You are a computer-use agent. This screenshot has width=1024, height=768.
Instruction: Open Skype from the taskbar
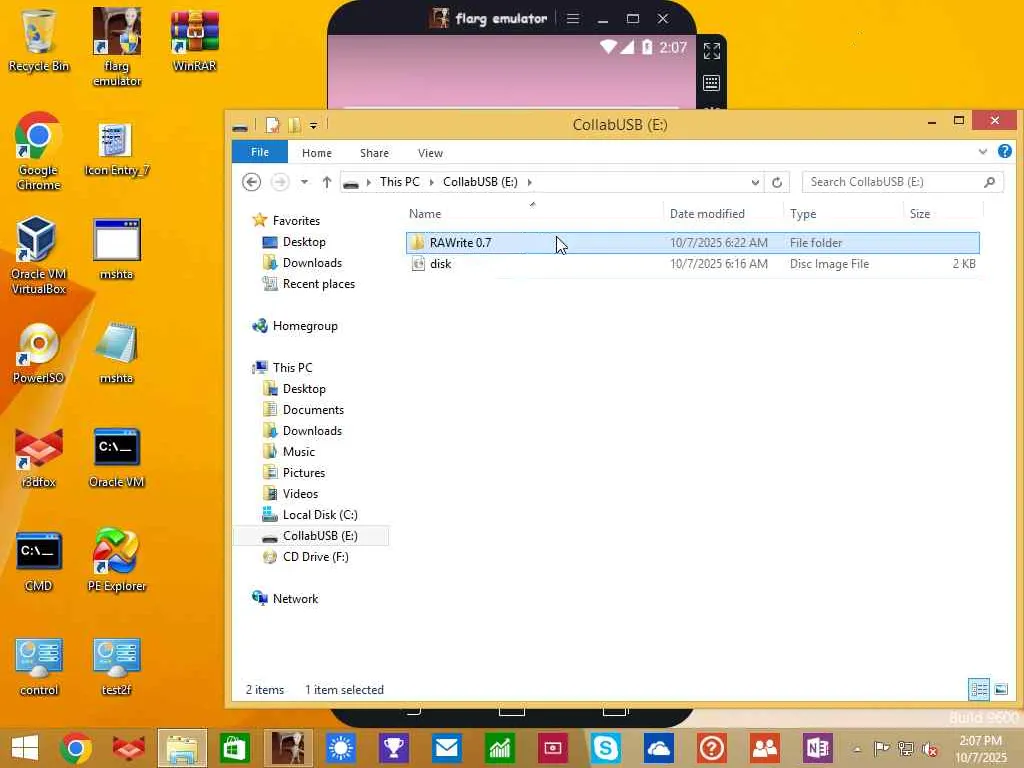[605, 748]
